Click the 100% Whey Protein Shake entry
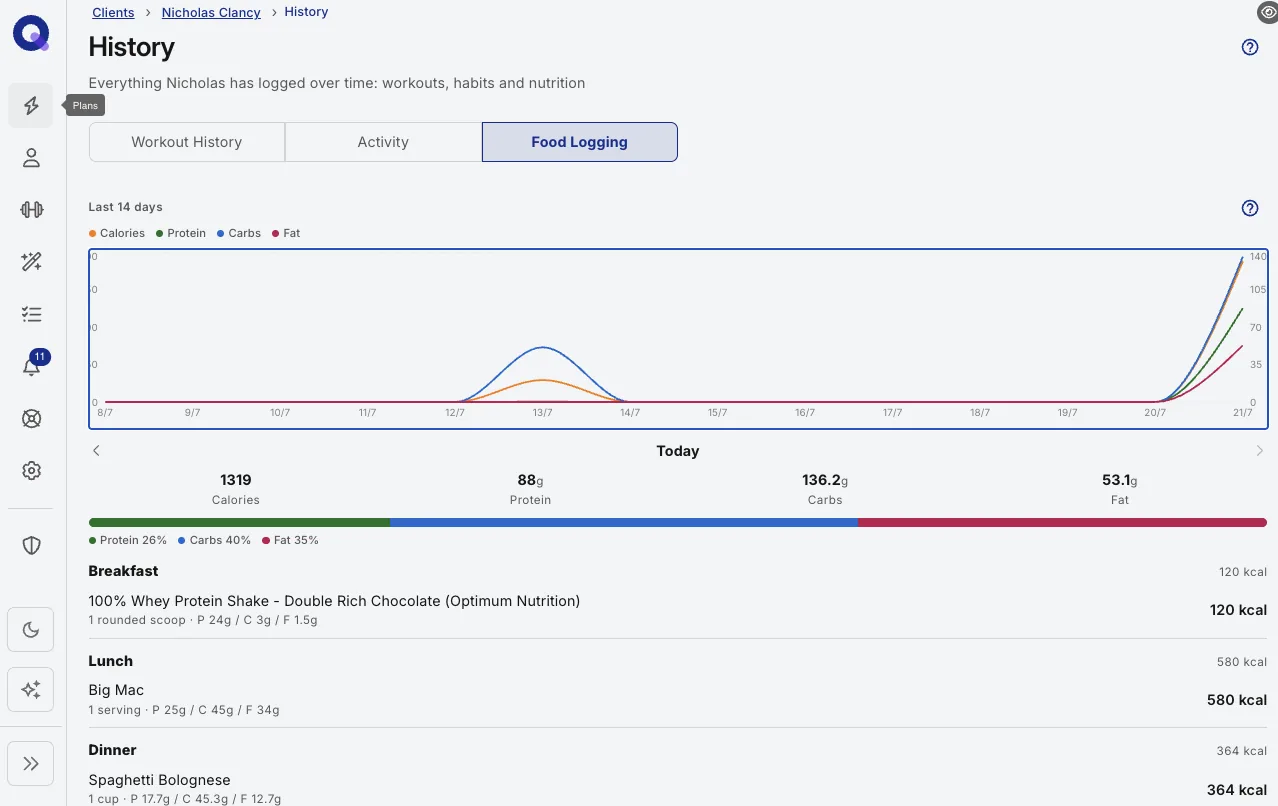Screen dimensions: 1278x806 678,610
